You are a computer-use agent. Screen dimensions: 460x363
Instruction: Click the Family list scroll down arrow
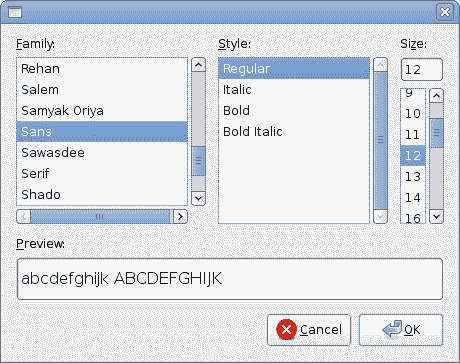(x=199, y=199)
